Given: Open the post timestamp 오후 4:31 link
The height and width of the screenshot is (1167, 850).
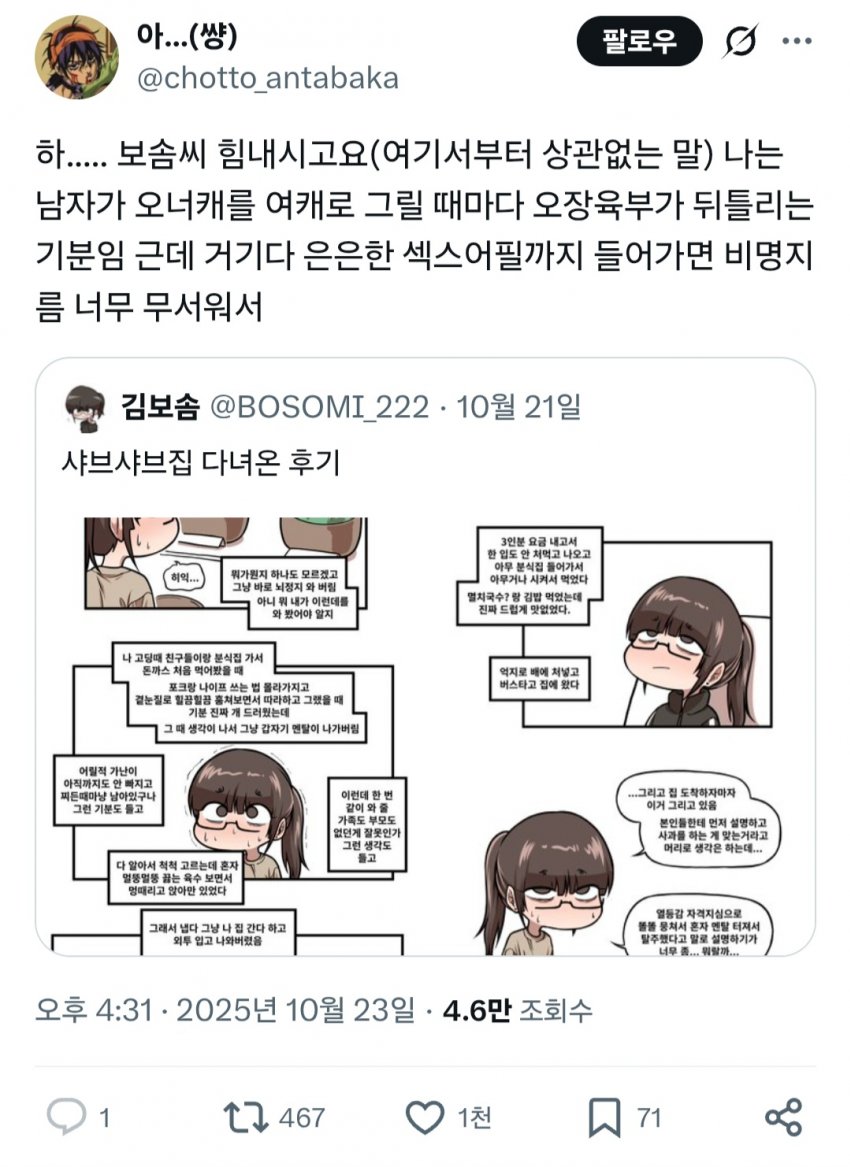Looking at the screenshot, I should [x=94, y=1010].
